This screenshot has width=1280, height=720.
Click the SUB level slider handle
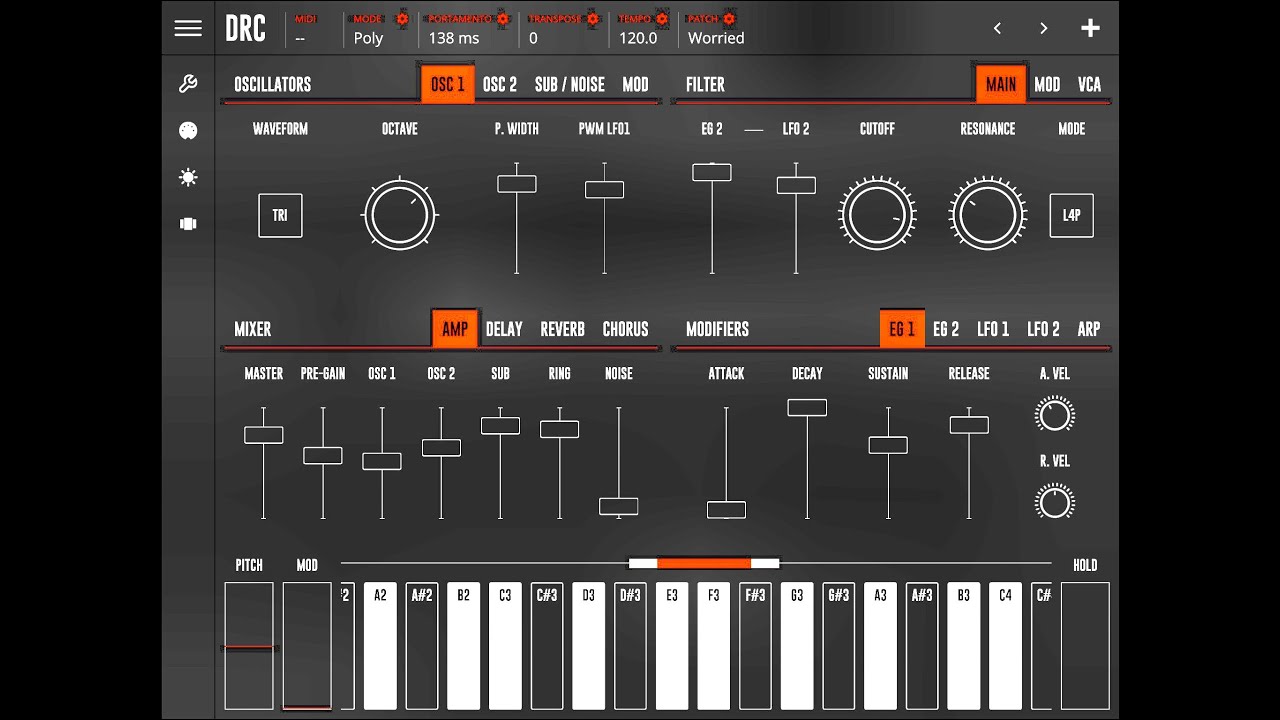pos(500,425)
